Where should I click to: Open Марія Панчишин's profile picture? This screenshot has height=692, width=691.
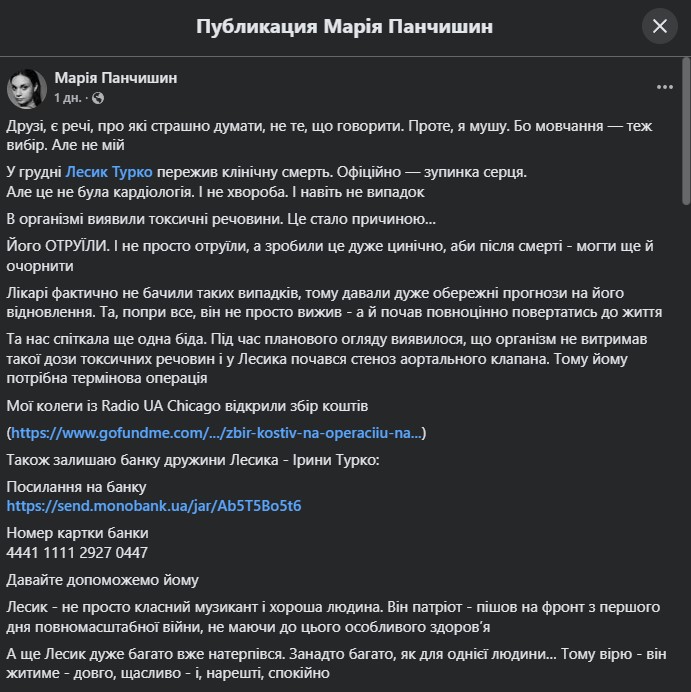point(27,88)
